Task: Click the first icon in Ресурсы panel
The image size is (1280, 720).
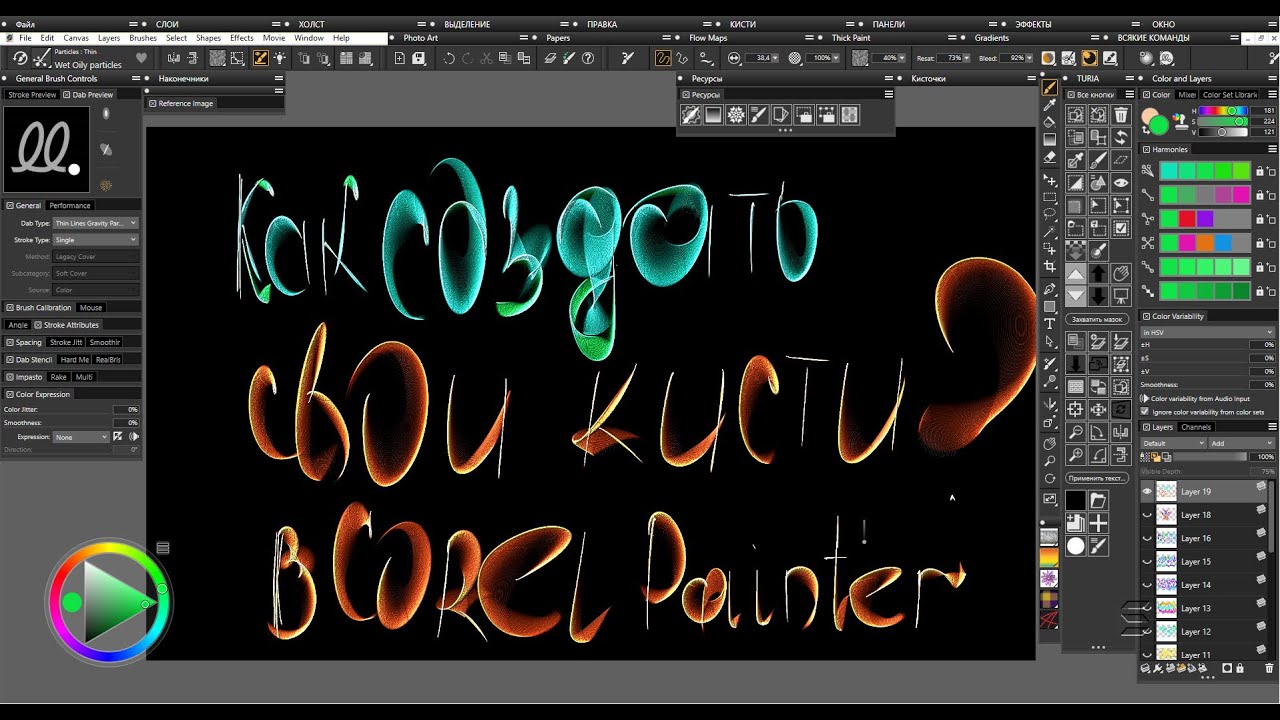Action: click(x=691, y=115)
